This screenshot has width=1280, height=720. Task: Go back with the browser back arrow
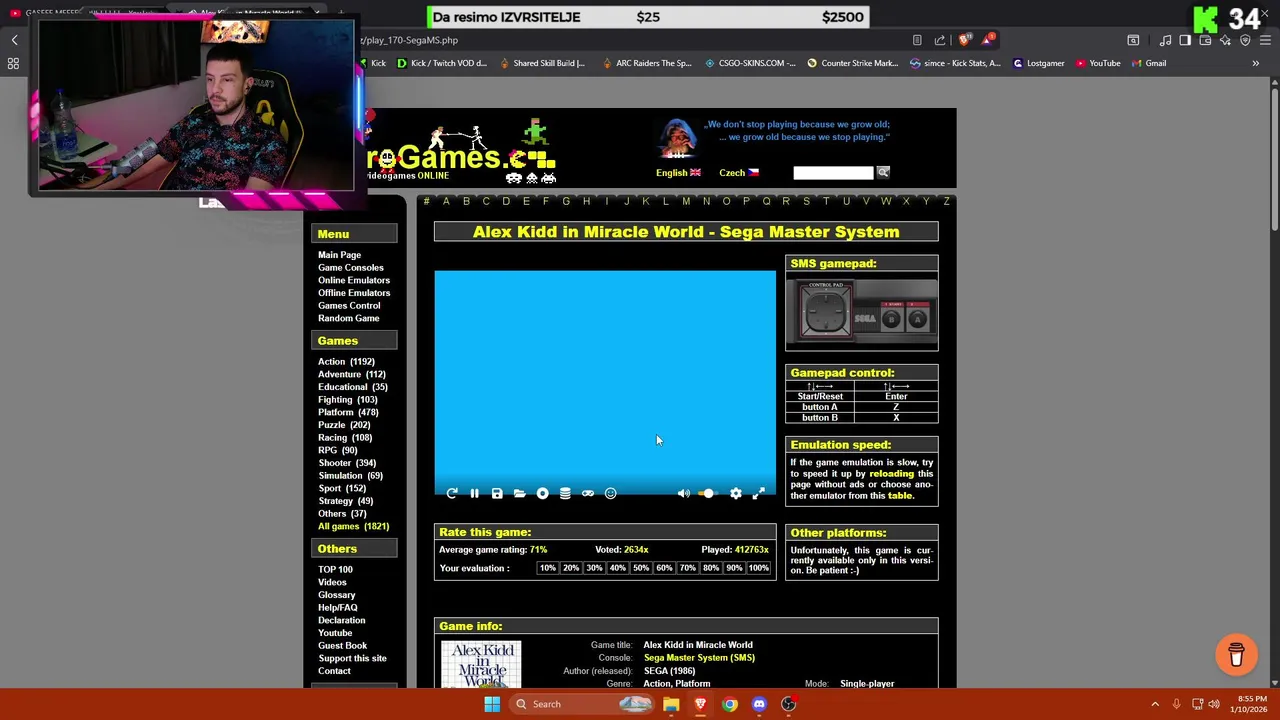(x=14, y=40)
